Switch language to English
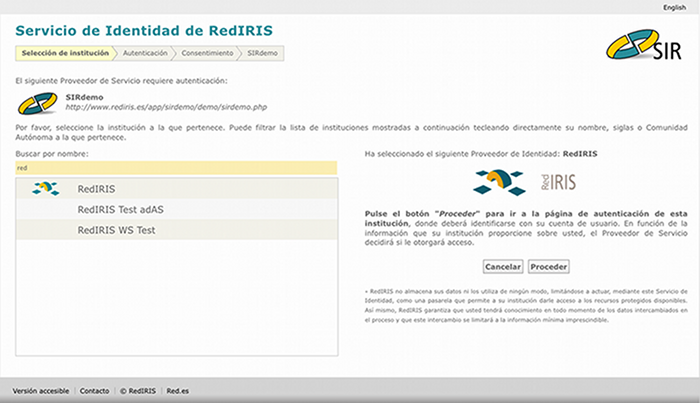This screenshot has height=403, width=700. pos(674,7)
